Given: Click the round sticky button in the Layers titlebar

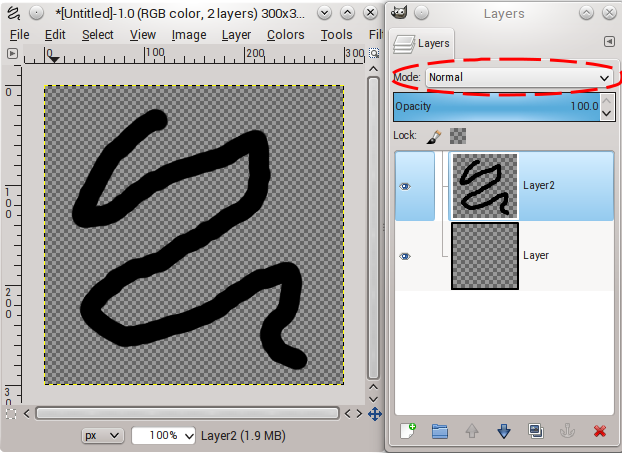Looking at the screenshot, I should tap(422, 13).
